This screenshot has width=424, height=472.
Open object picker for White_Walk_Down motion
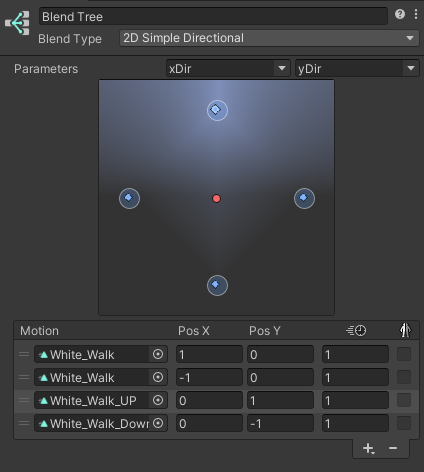pos(158,423)
